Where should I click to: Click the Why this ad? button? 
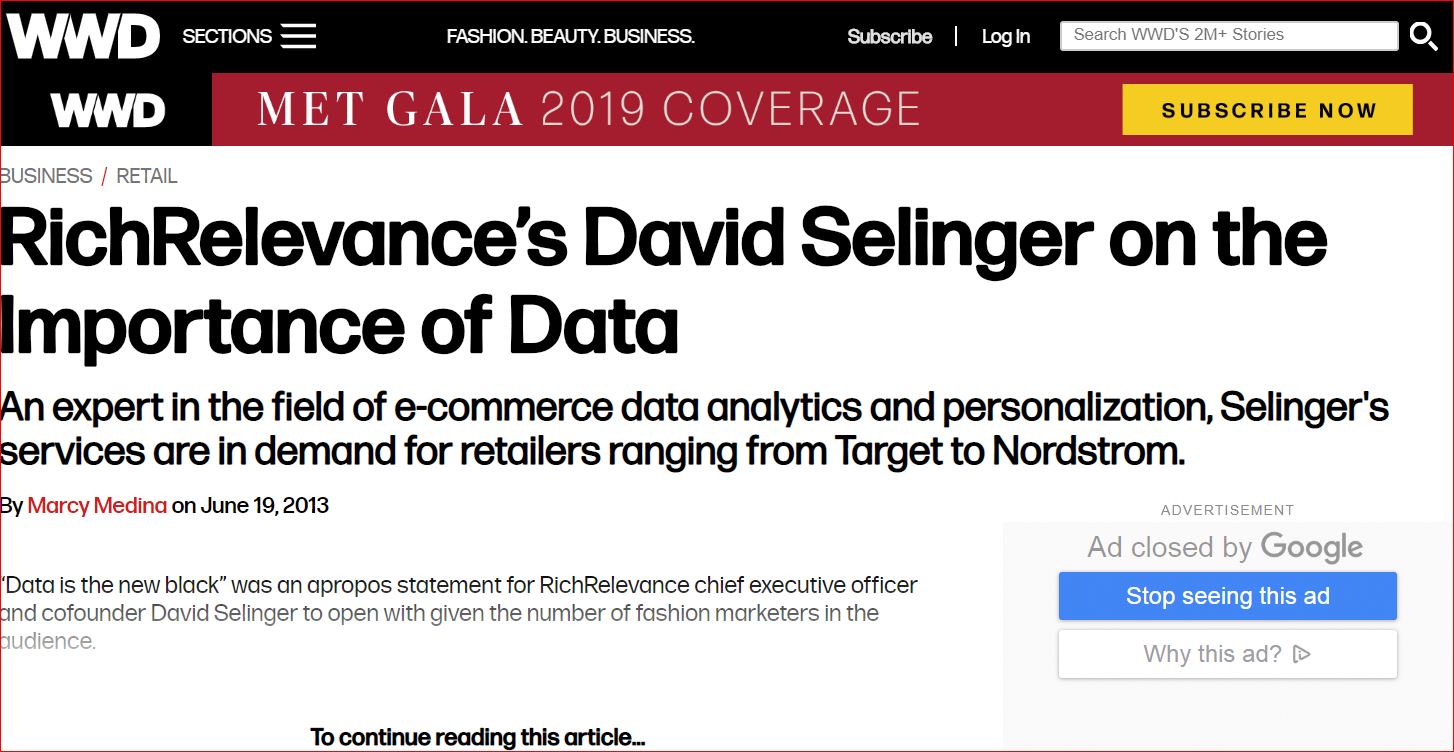pos(1228,654)
